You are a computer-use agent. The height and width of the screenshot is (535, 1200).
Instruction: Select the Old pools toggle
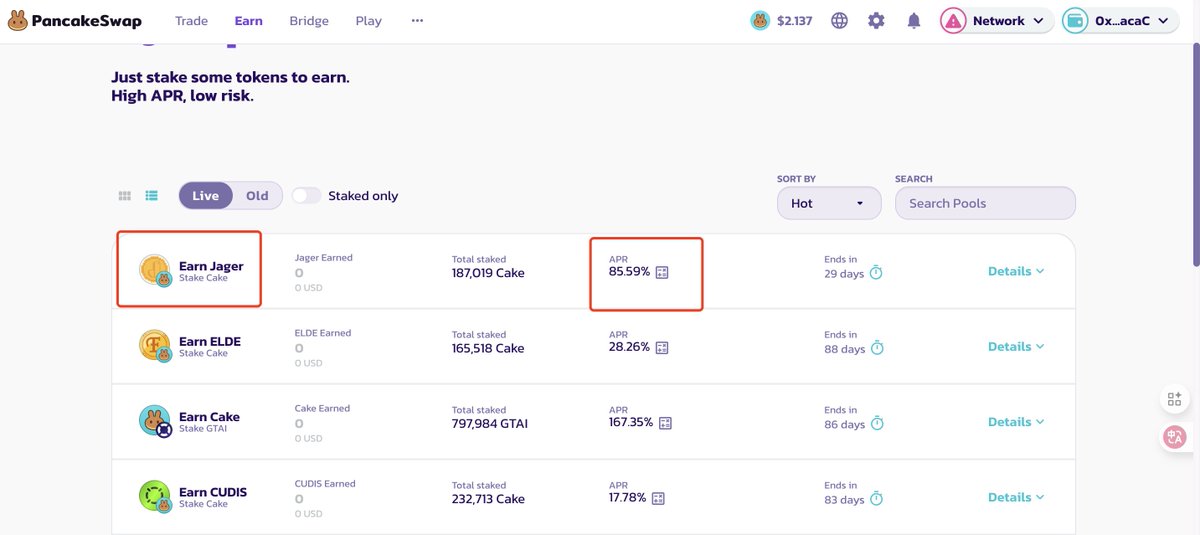[257, 196]
